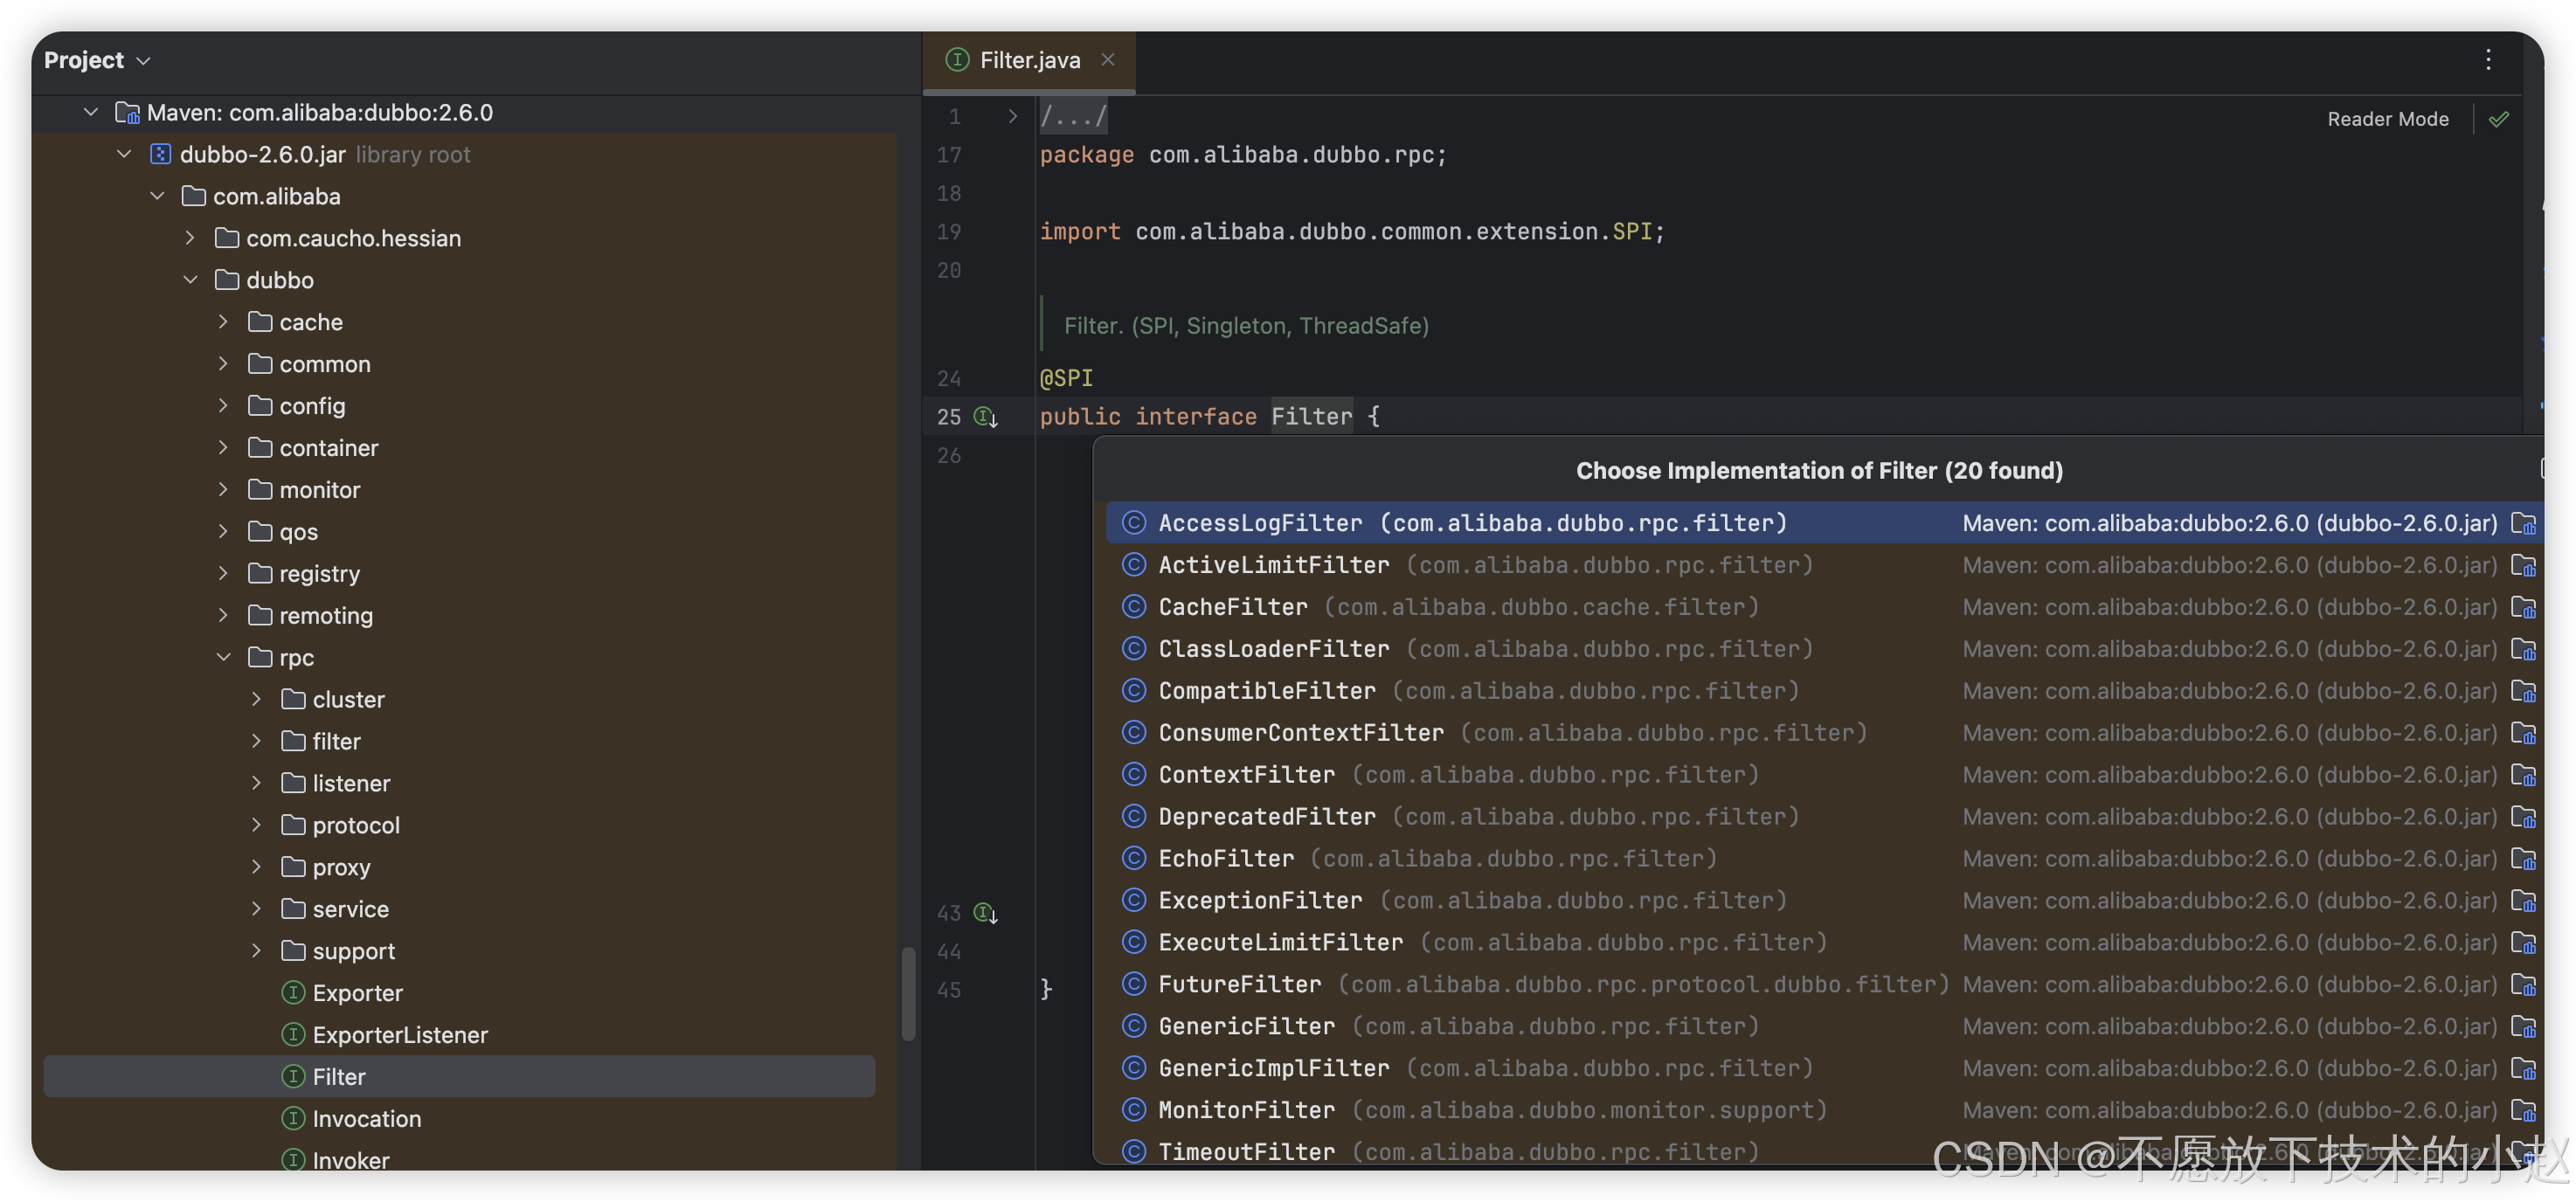Choose EchoFilter implementation
The height and width of the screenshot is (1202, 2576).
coord(1824,859)
